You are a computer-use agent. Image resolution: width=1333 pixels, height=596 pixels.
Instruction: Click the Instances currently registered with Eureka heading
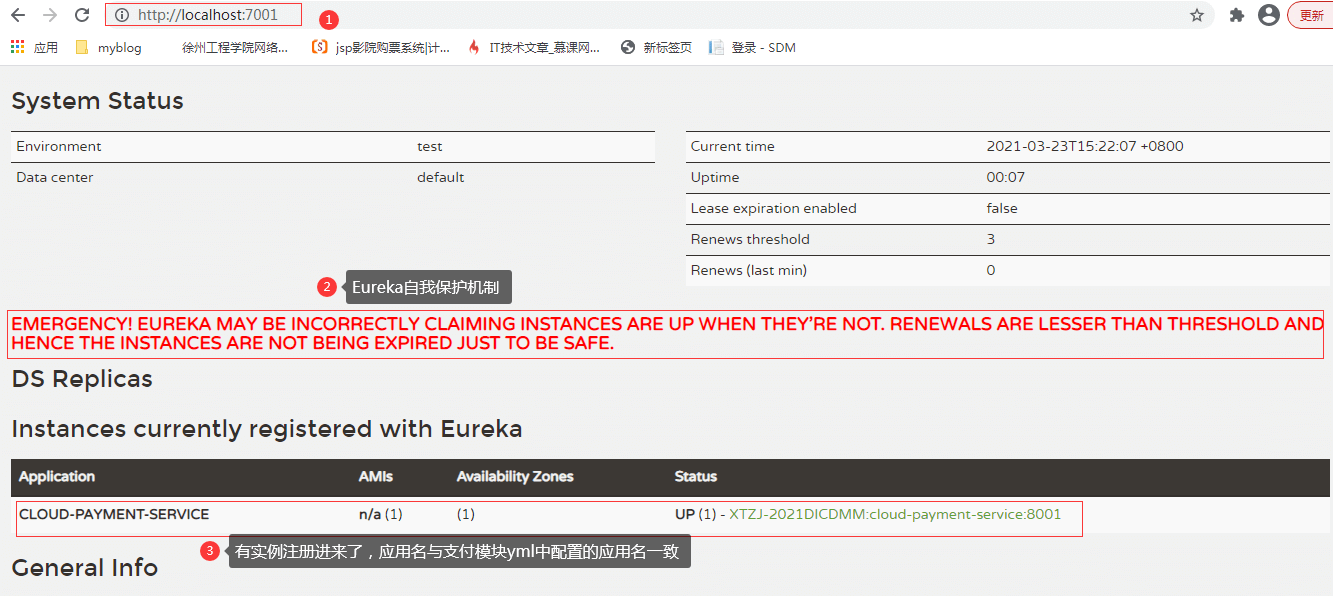tap(267, 429)
